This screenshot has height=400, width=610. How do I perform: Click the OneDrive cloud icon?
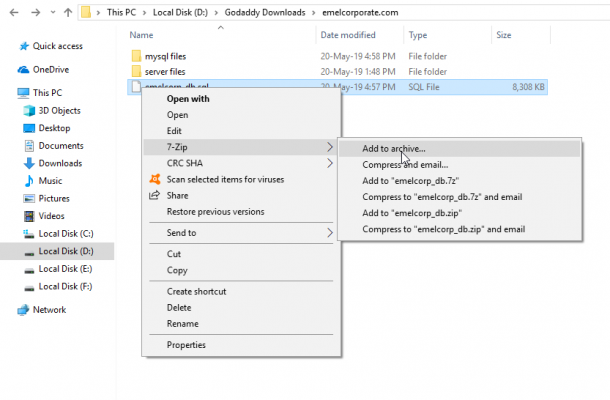coord(24,69)
